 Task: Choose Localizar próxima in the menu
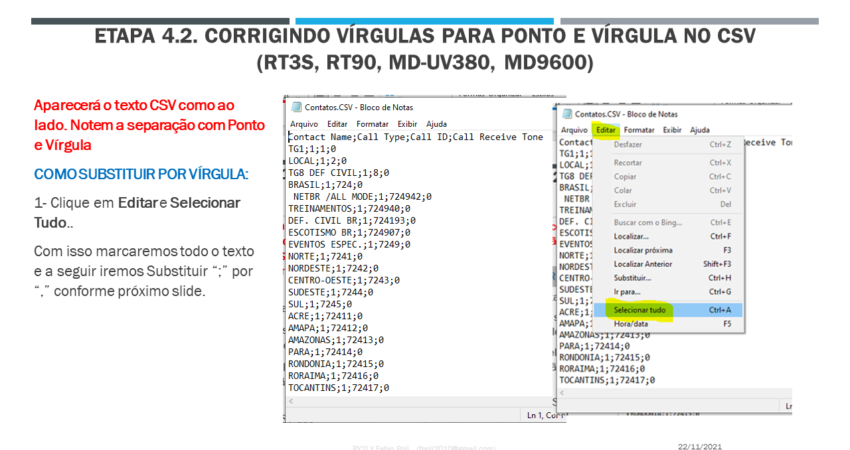(x=669, y=250)
